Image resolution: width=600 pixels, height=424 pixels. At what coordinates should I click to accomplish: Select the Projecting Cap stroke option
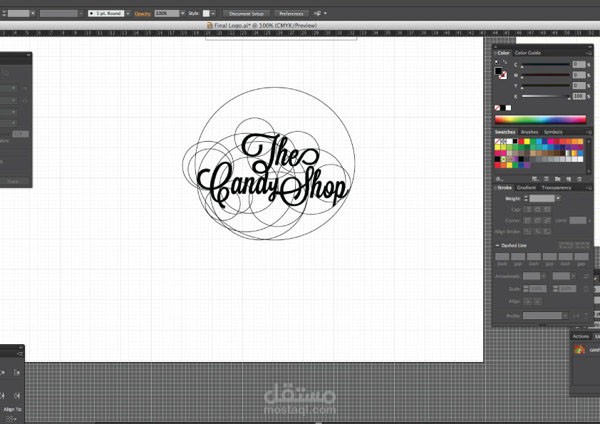548,209
